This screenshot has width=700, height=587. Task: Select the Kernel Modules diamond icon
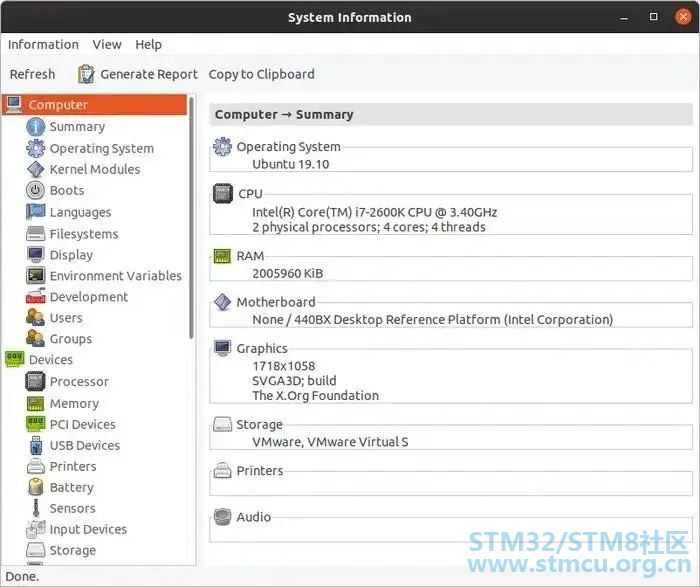pyautogui.click(x=35, y=169)
